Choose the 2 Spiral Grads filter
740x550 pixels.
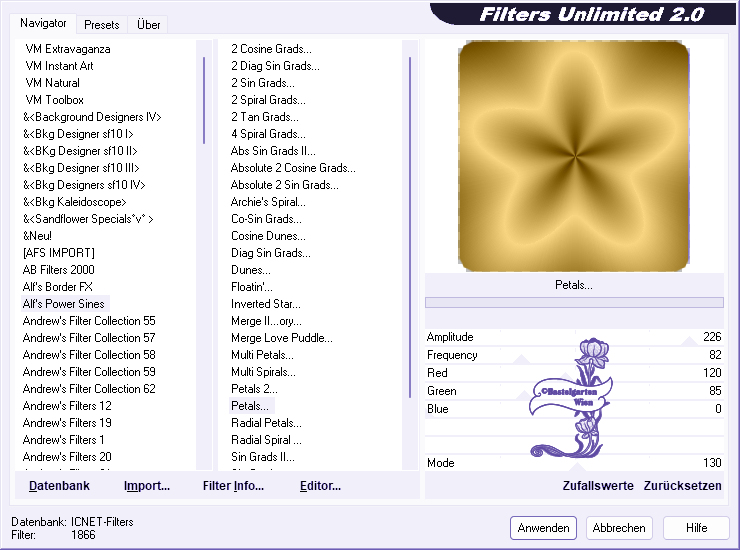coord(268,100)
